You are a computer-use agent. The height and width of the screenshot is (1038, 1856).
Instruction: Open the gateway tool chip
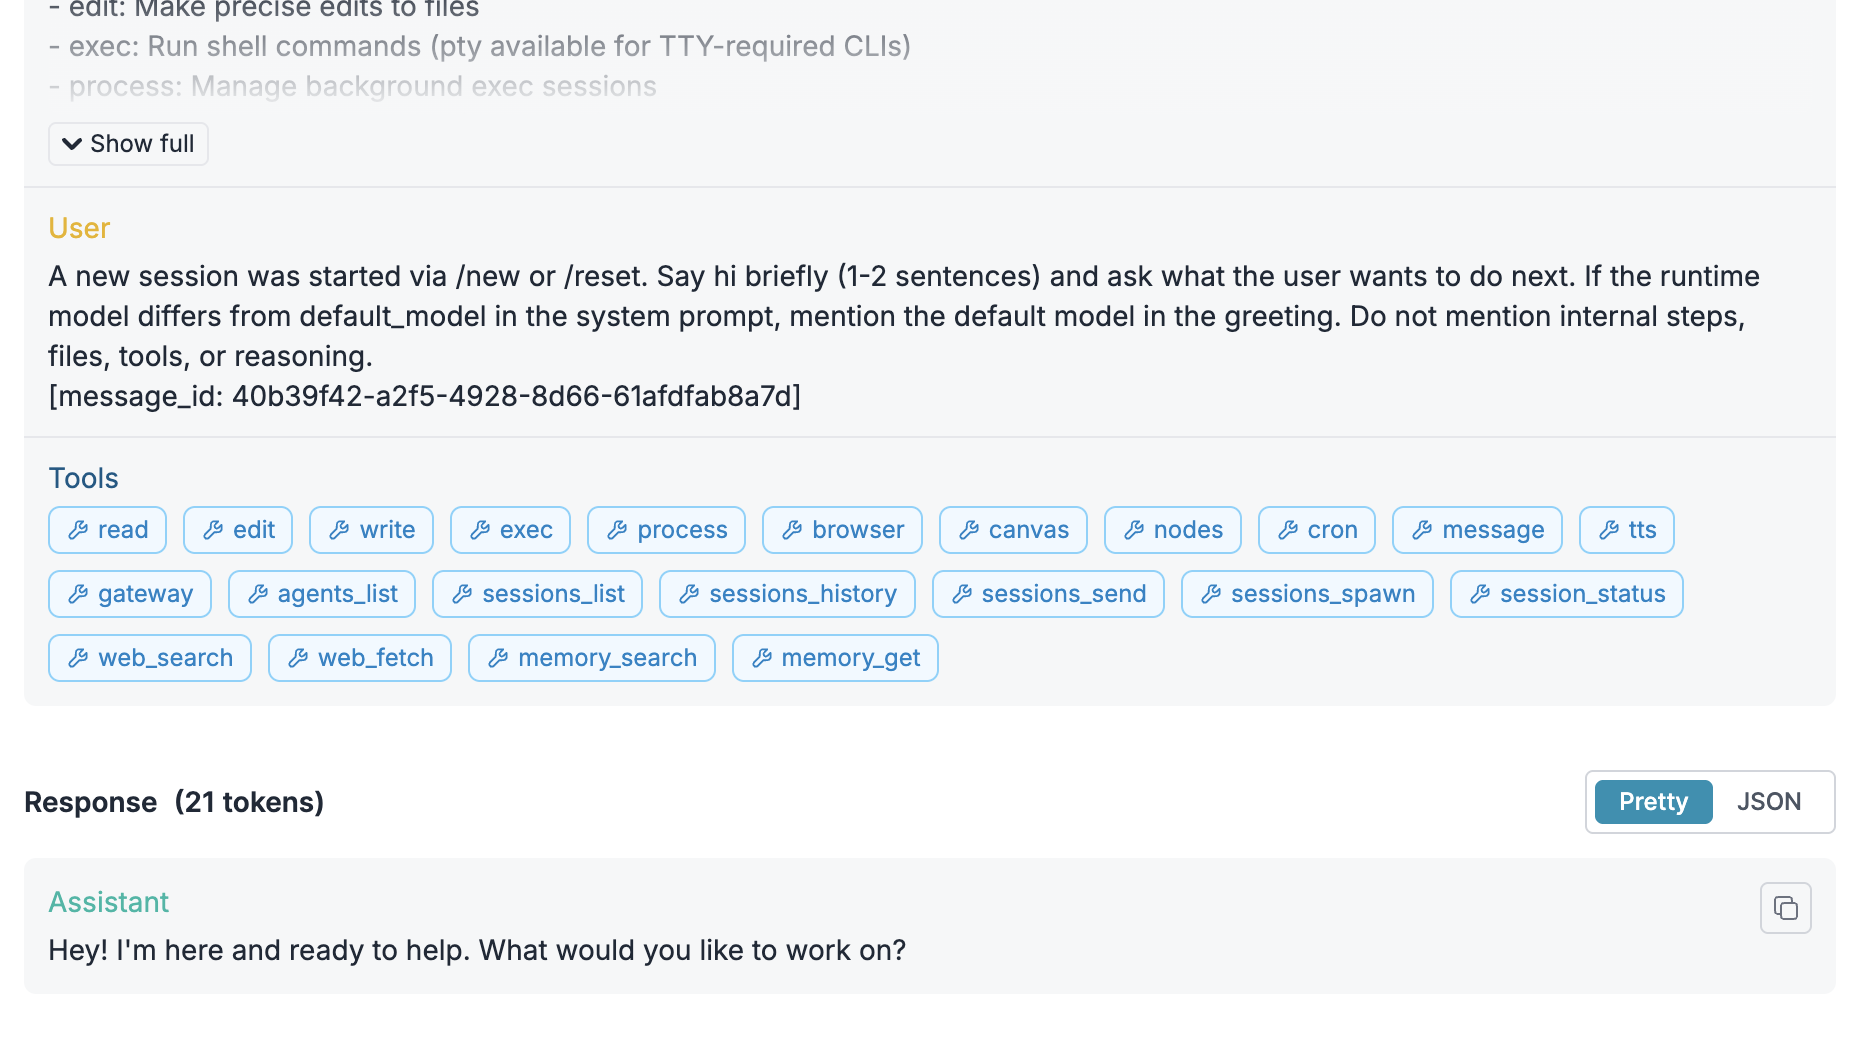pos(130,594)
